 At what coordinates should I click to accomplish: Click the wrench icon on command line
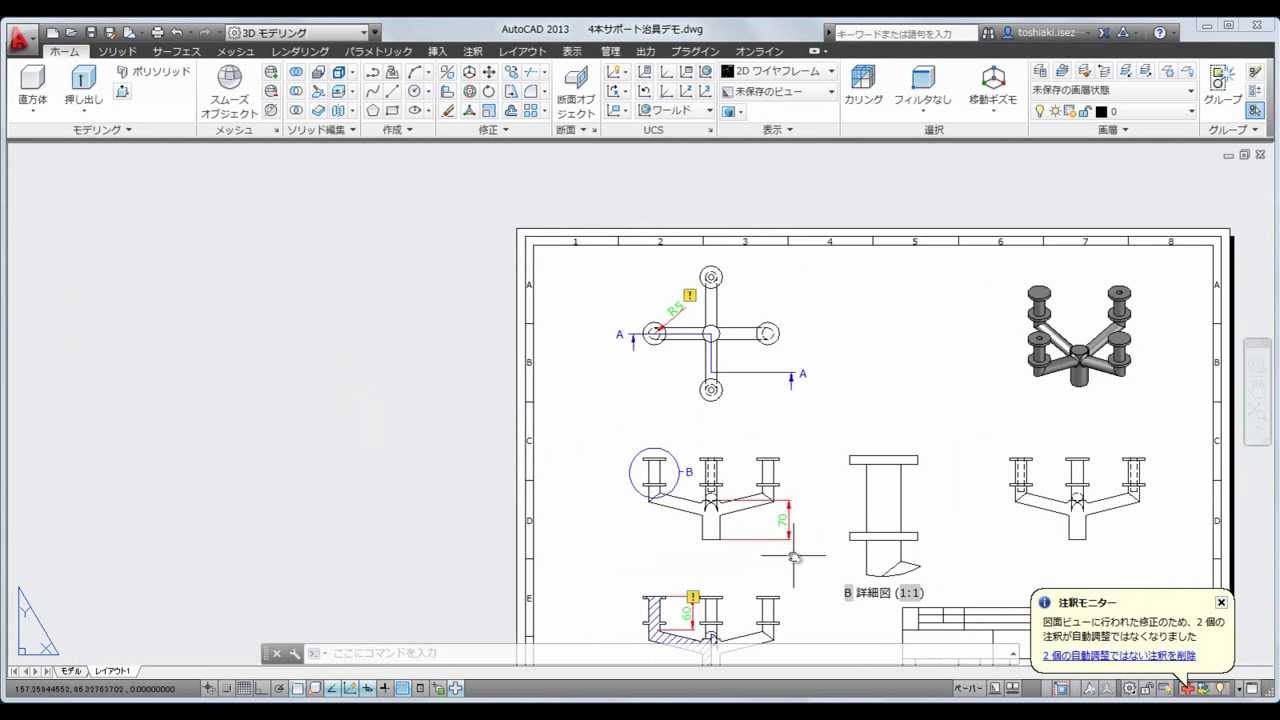pos(295,653)
